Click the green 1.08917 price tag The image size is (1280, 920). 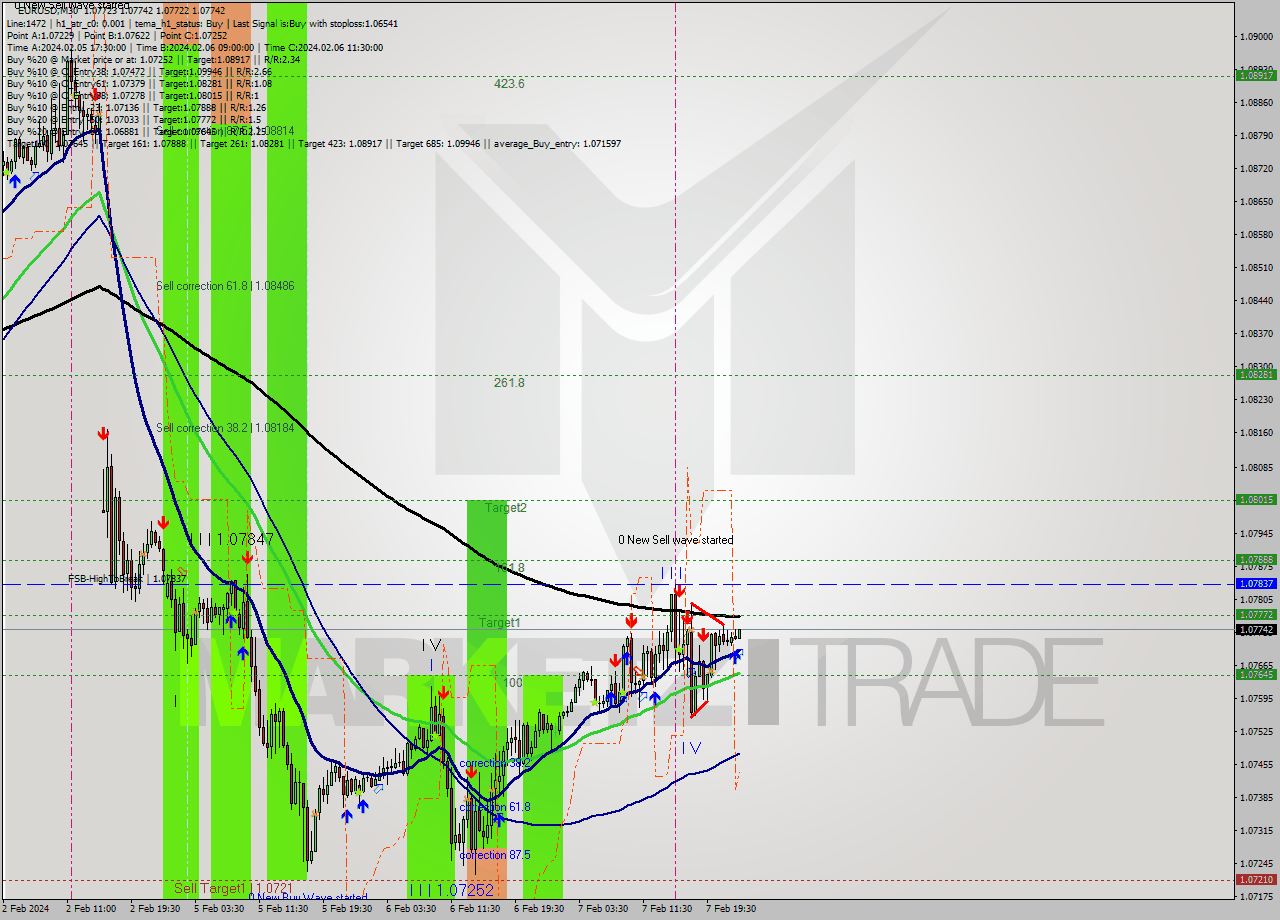(x=1256, y=75)
